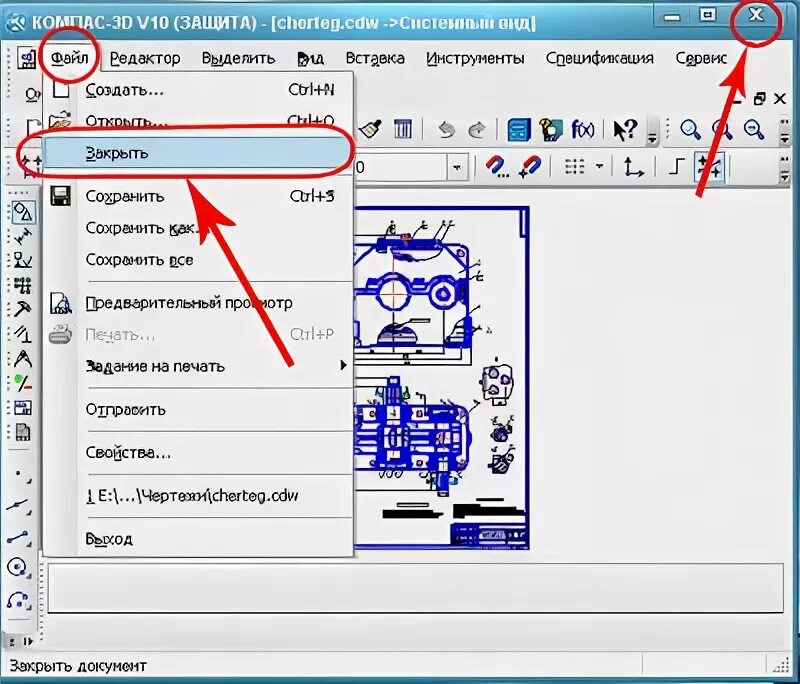Open recent file cherteg.cdw entry
This screenshot has width=800, height=684.
click(x=198, y=495)
